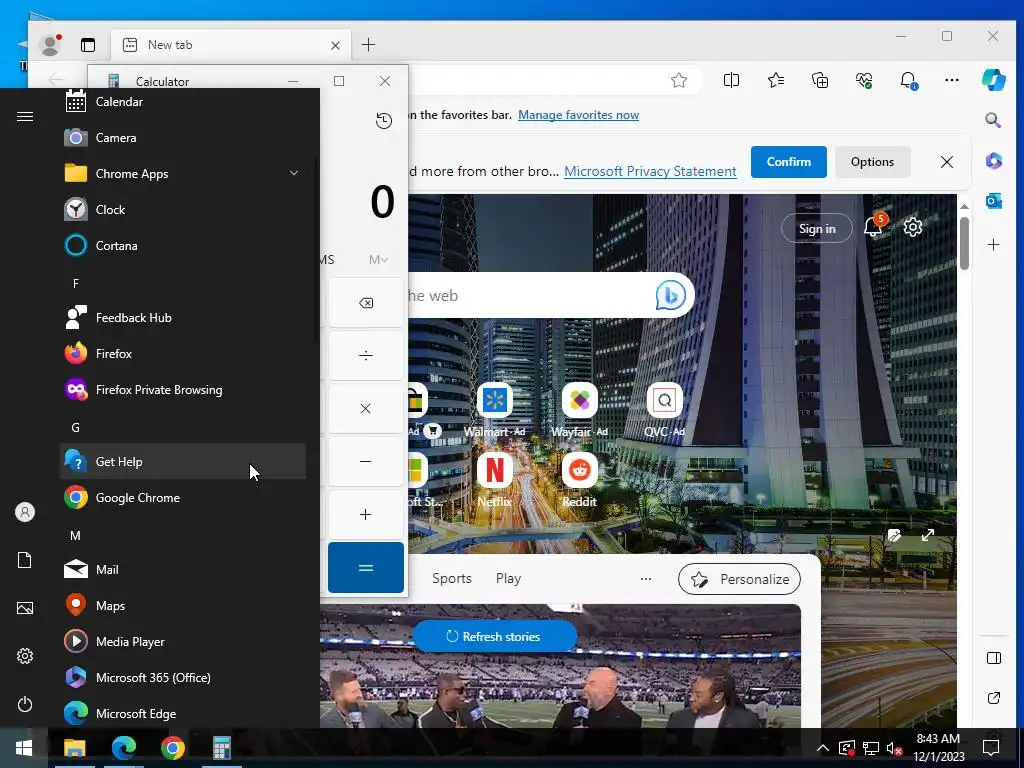Click Manage favorites now link
Image resolution: width=1024 pixels, height=768 pixels.
tap(579, 115)
